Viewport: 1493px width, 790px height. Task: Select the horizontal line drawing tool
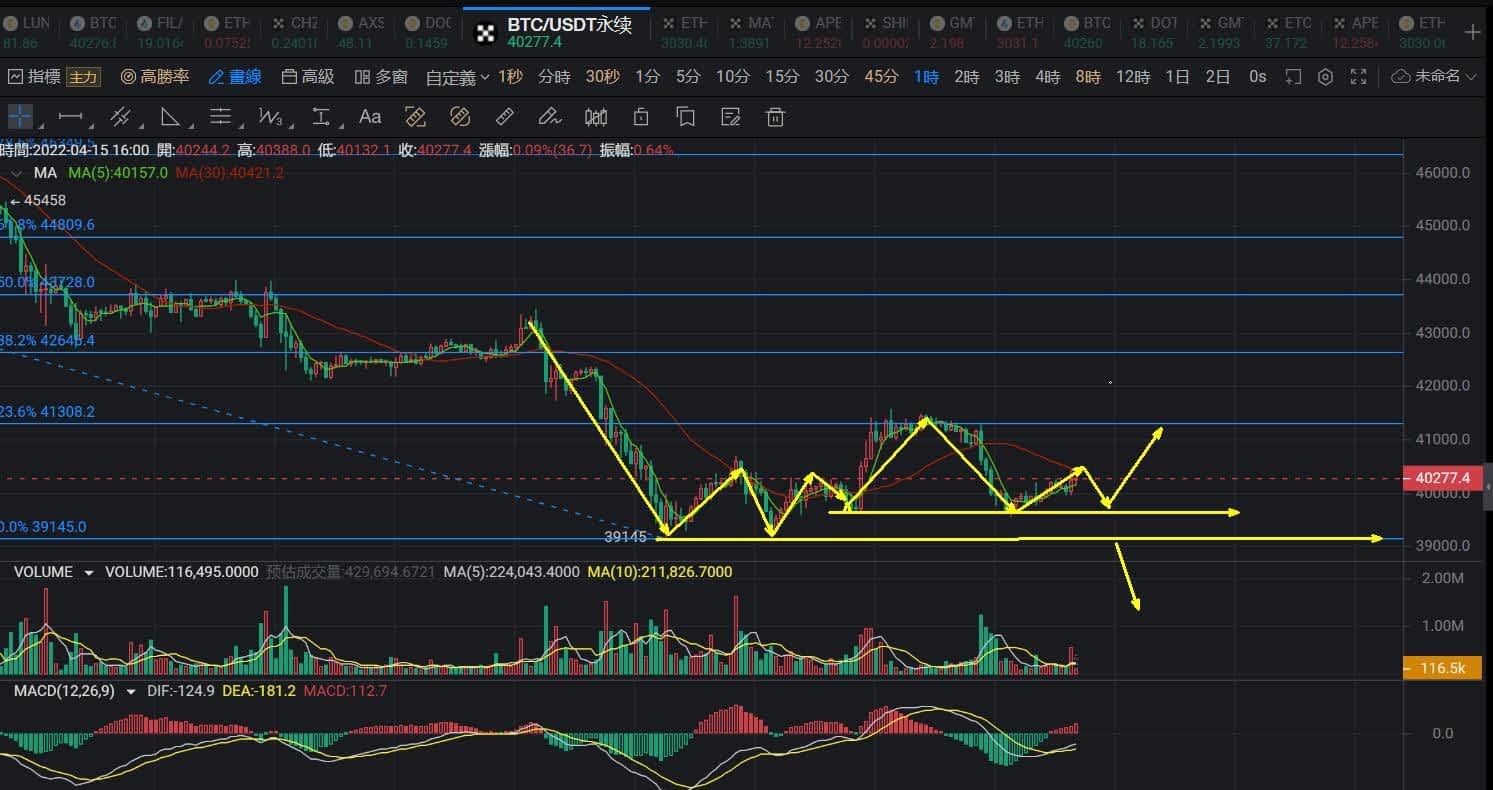tap(71, 117)
